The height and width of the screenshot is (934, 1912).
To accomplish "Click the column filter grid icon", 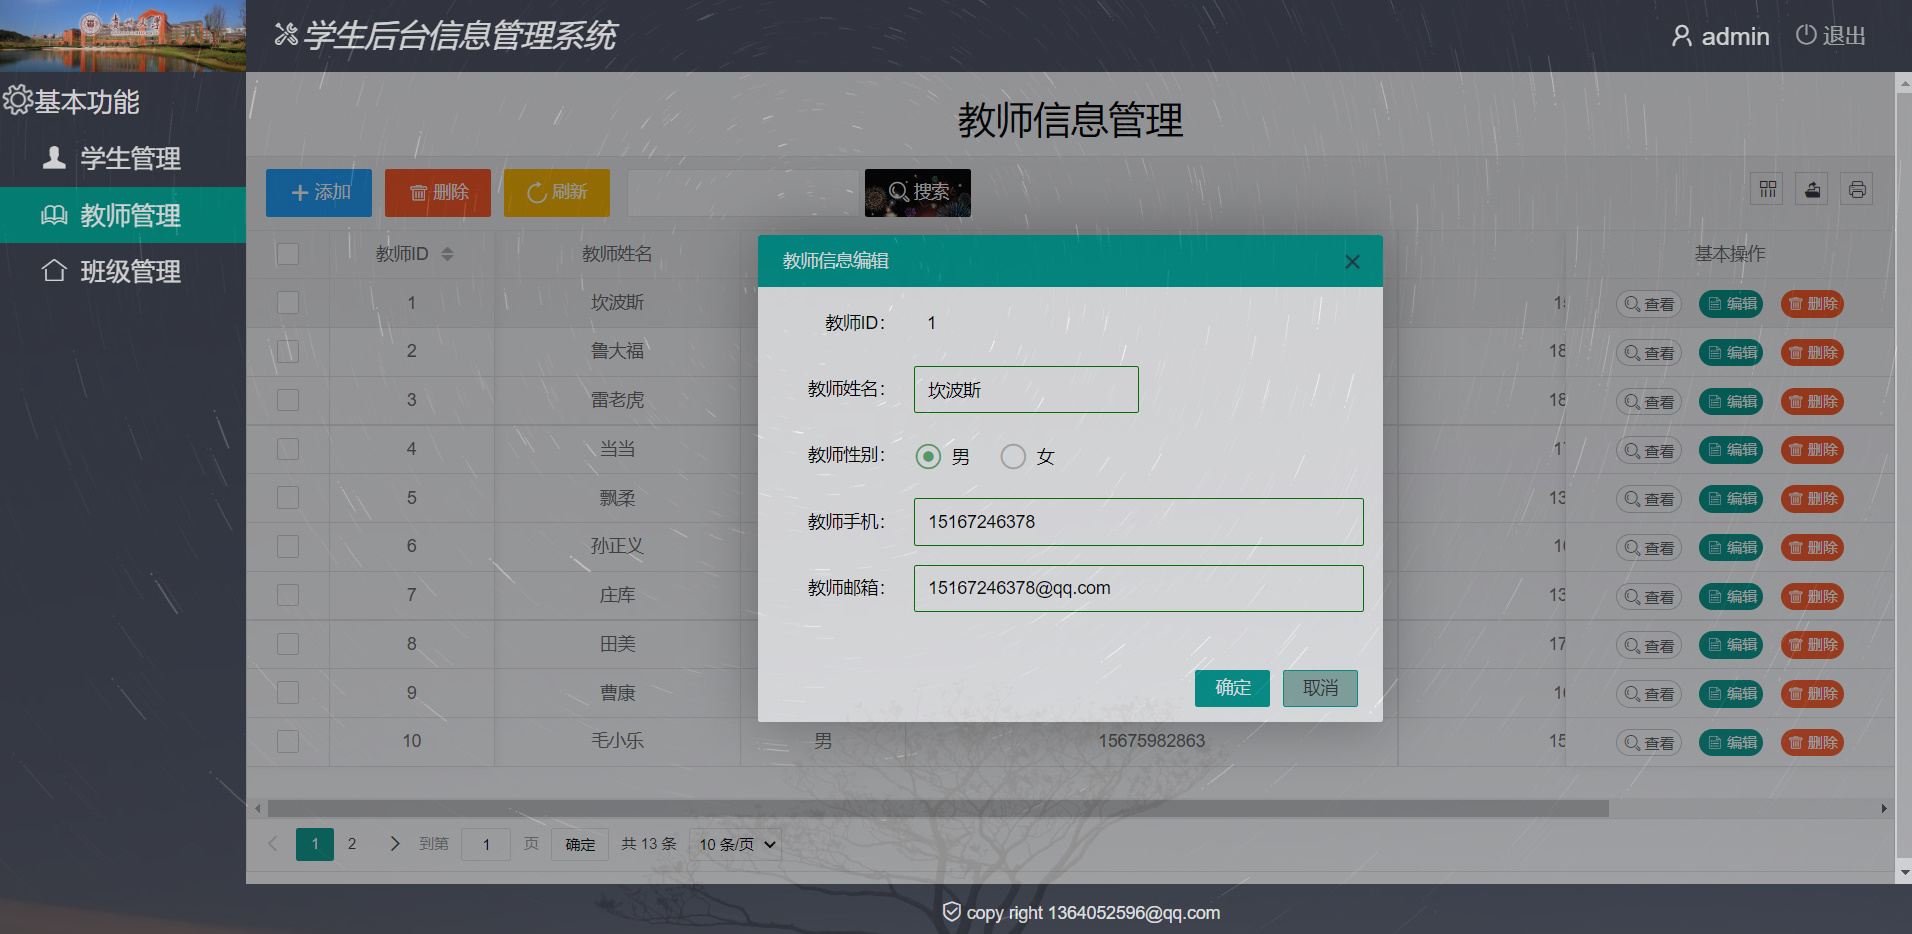I will [x=1768, y=190].
